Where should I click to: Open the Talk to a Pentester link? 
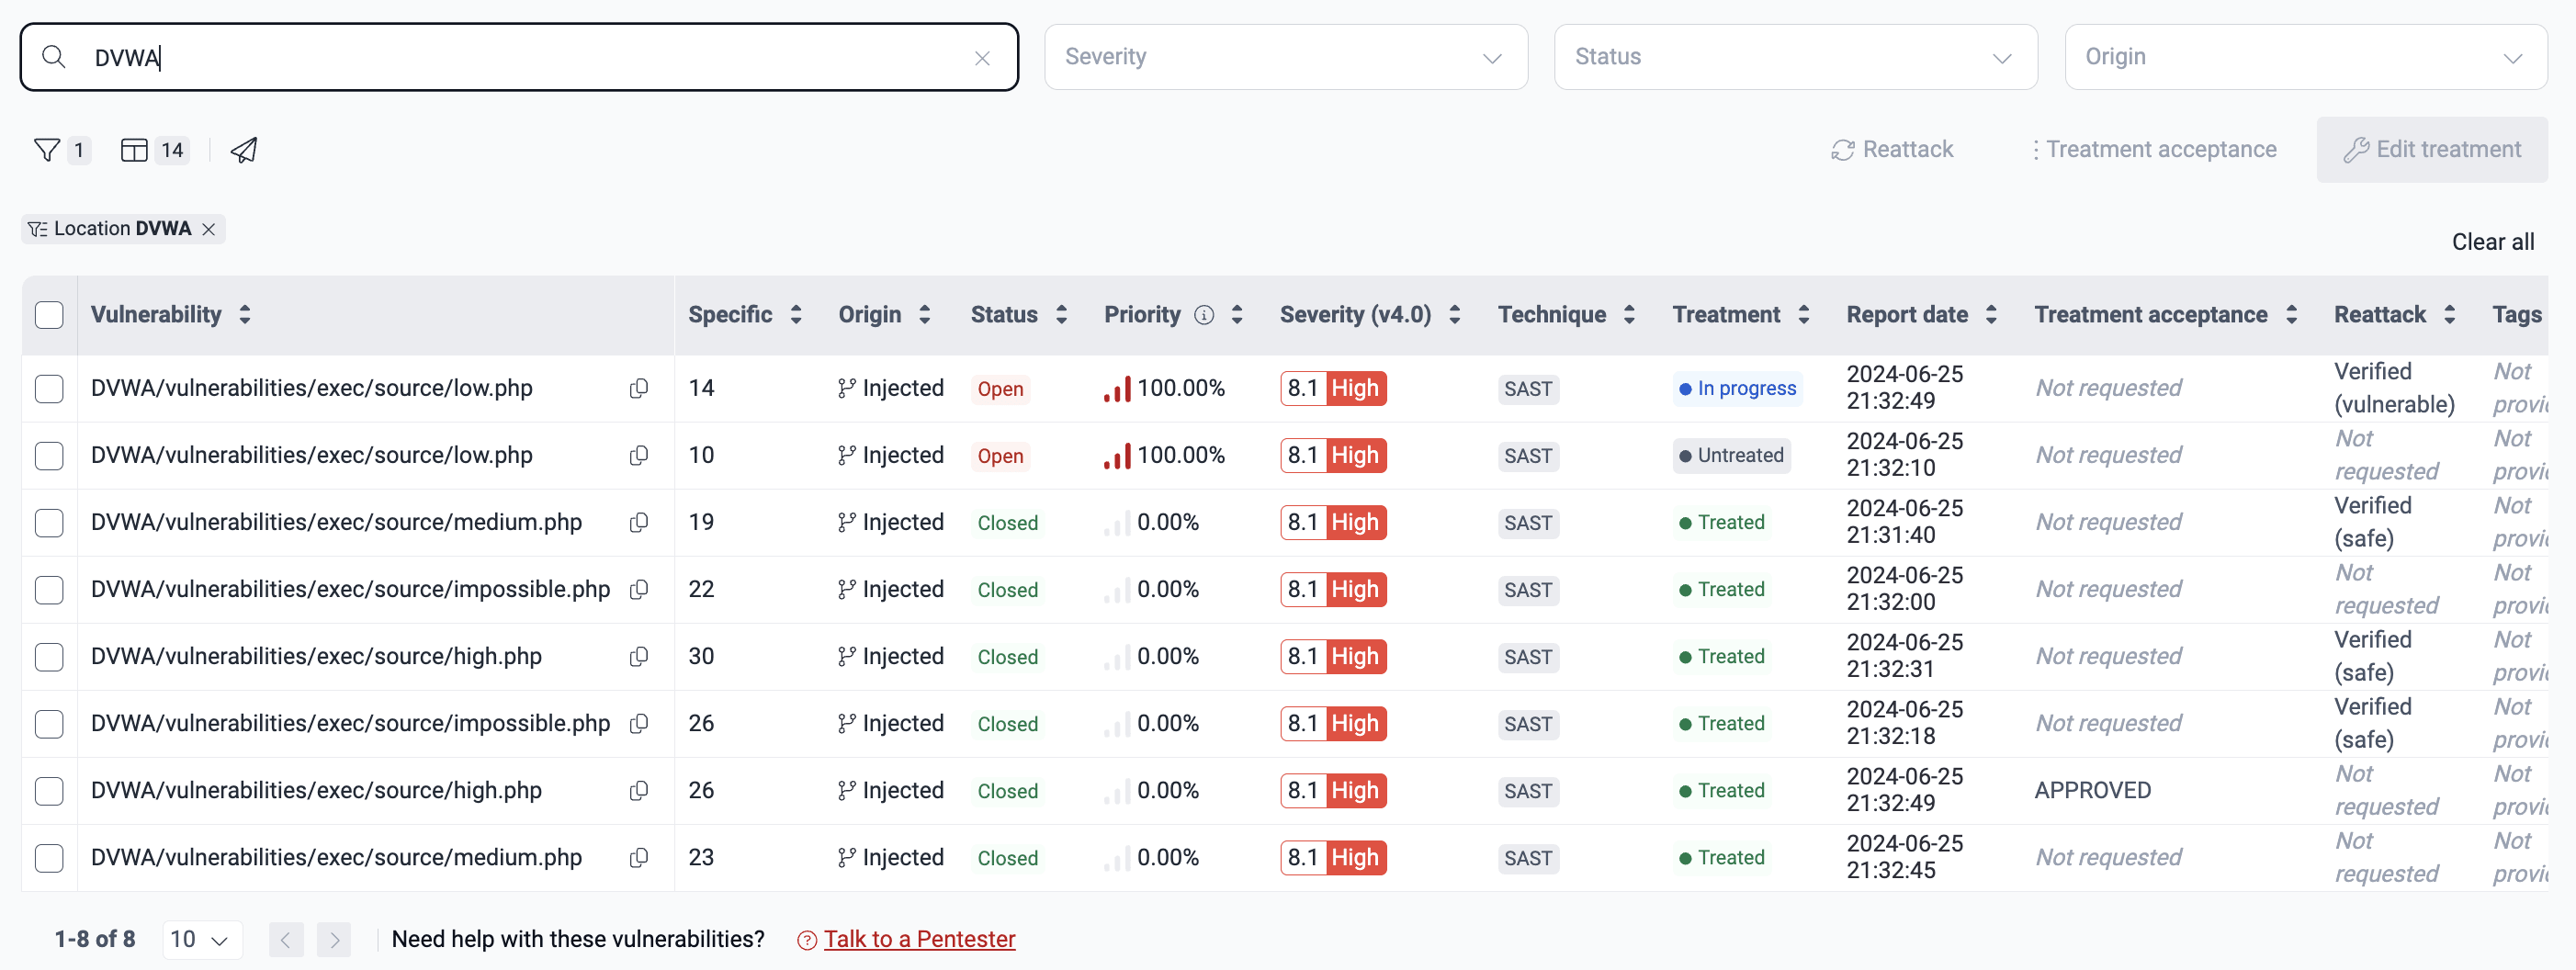(919, 938)
